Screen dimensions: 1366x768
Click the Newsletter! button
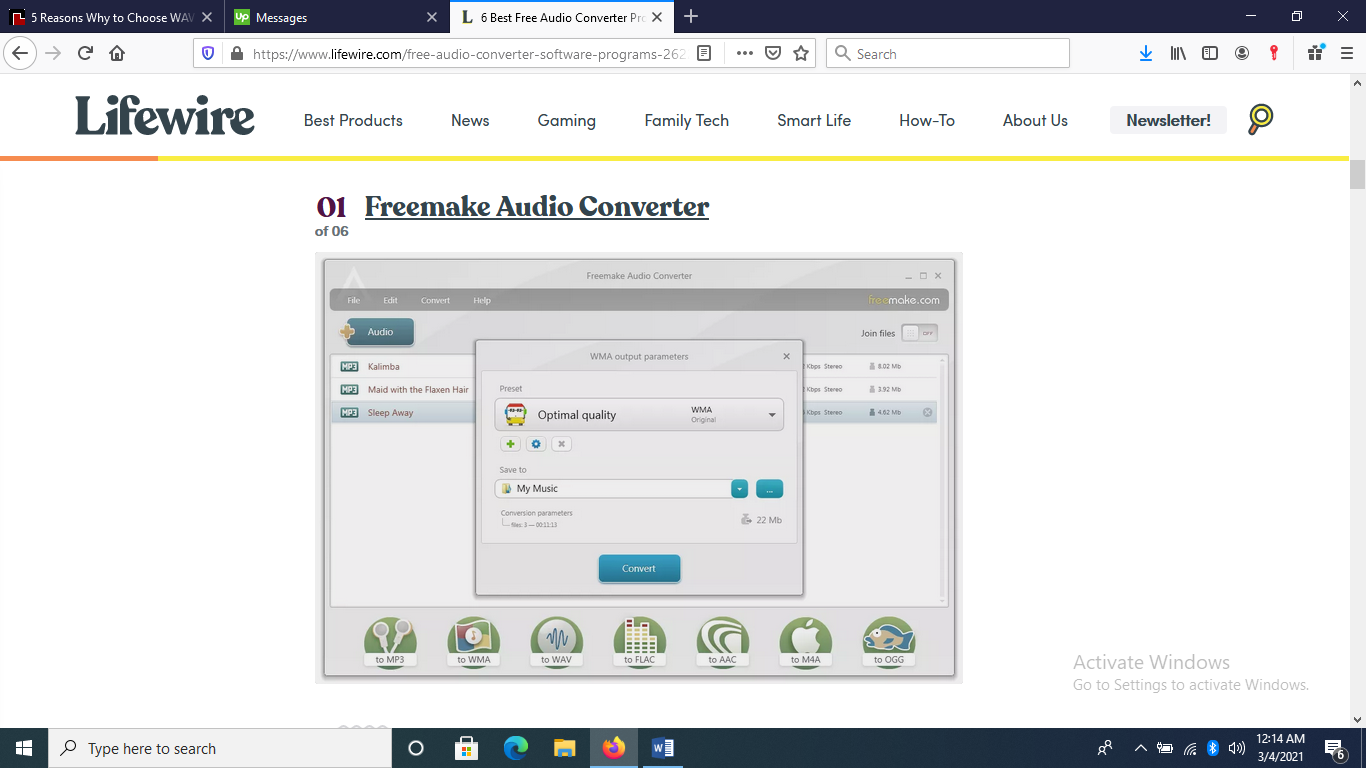pos(1168,120)
